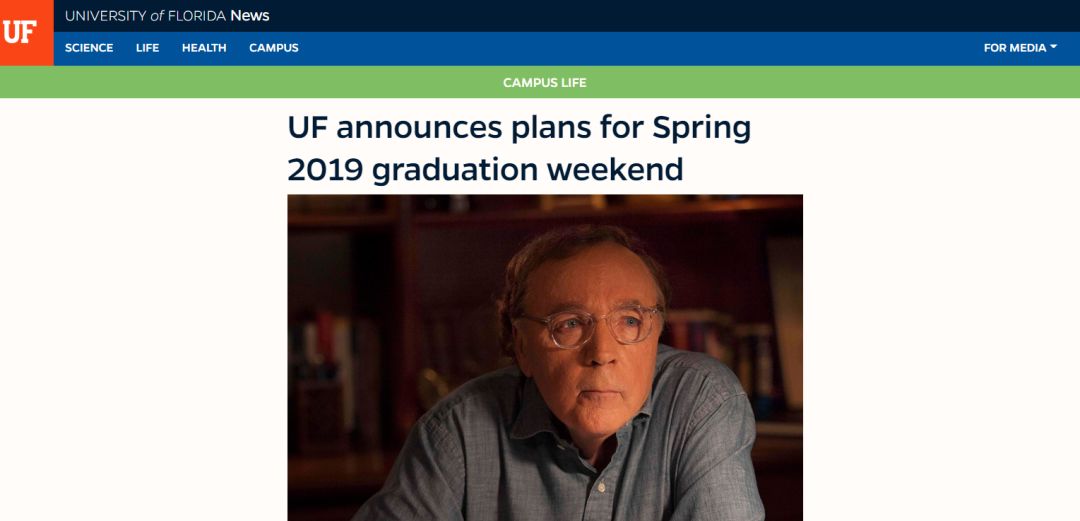Viewport: 1080px width, 521px height.
Task: Click the University of Florida title text
Action: [x=145, y=16]
